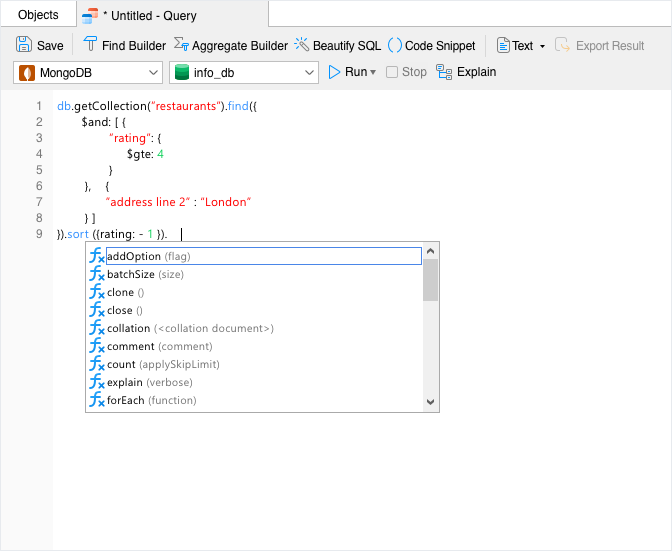Click the Export Result button
Image resolution: width=672 pixels, height=551 pixels.
click(x=600, y=45)
